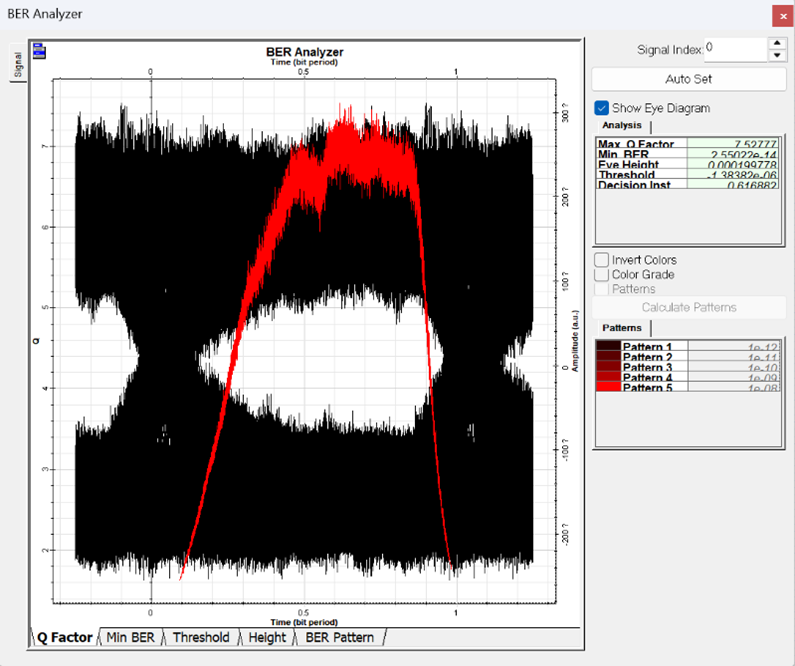Show the Height tab
Image resolution: width=795 pixels, height=666 pixels.
coord(267,637)
